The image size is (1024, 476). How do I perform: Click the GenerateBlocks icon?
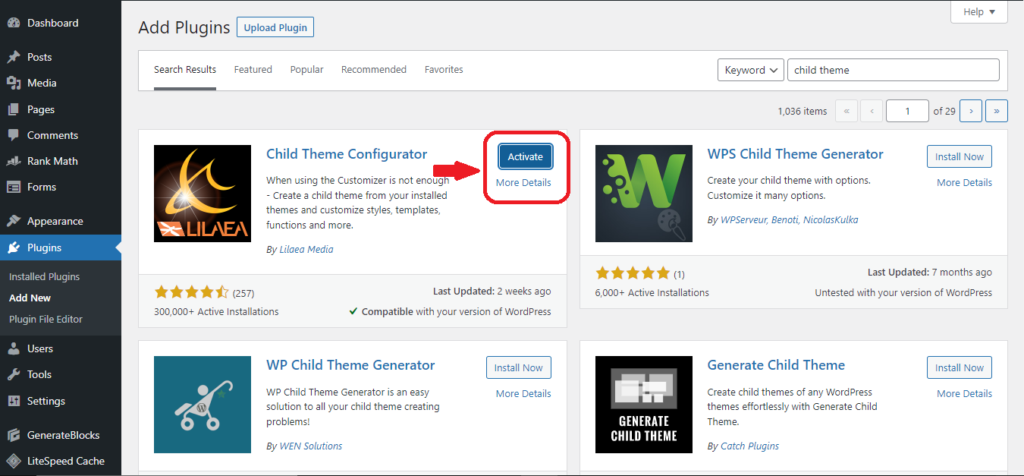click(x=12, y=435)
